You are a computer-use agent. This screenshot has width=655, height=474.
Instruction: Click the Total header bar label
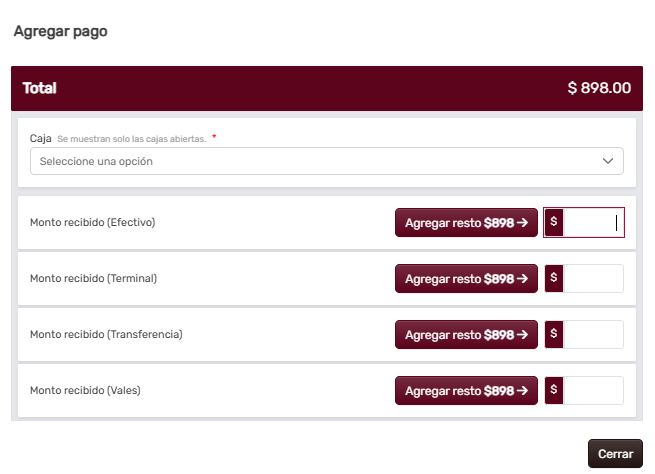tap(40, 88)
